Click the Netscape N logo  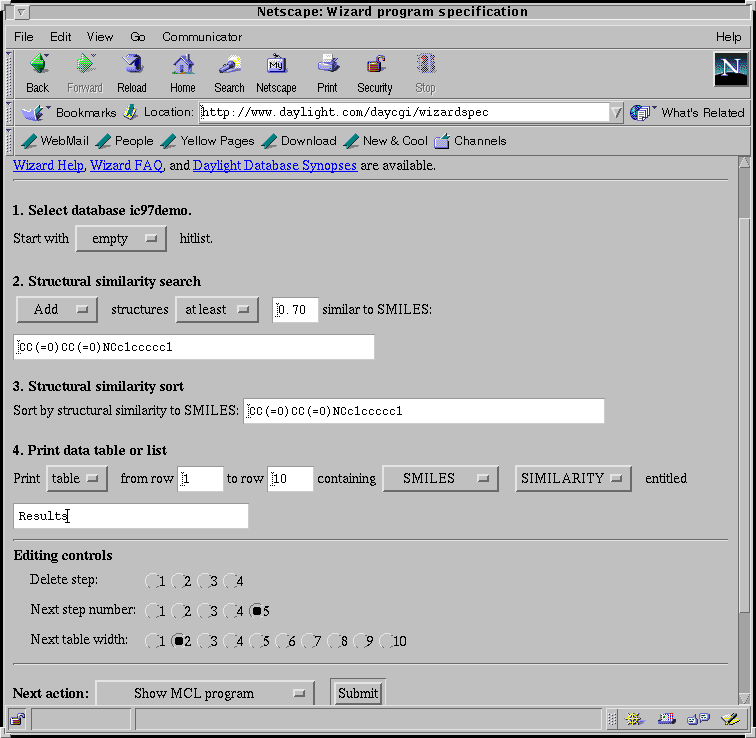730,70
